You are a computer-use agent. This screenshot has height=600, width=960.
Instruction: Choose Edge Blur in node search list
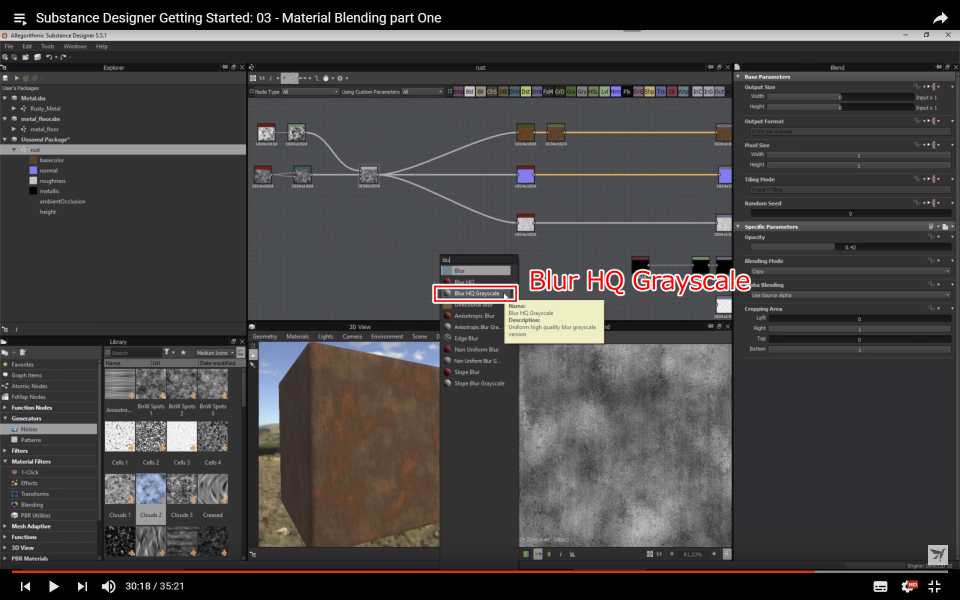(x=466, y=339)
